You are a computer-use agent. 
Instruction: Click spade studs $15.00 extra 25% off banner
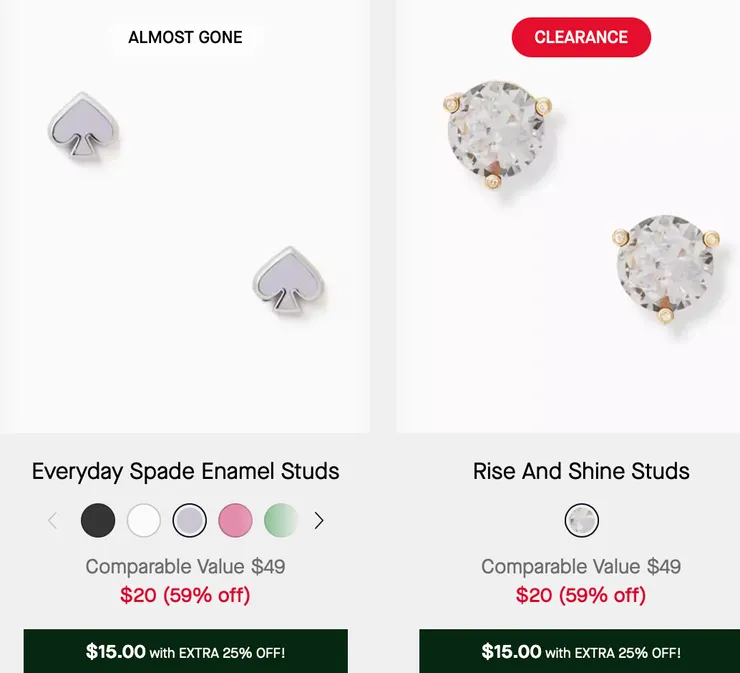185,652
